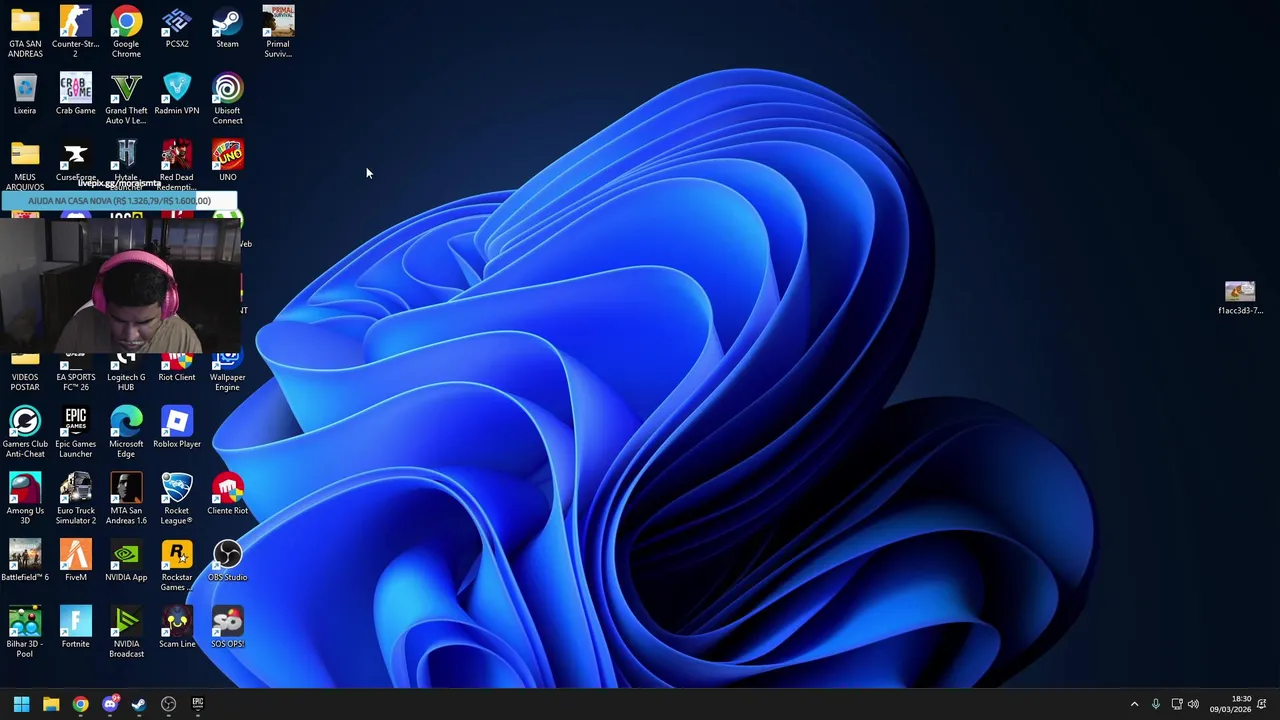Open the Windows Start menu
The width and height of the screenshot is (1280, 720).
tap(21, 704)
